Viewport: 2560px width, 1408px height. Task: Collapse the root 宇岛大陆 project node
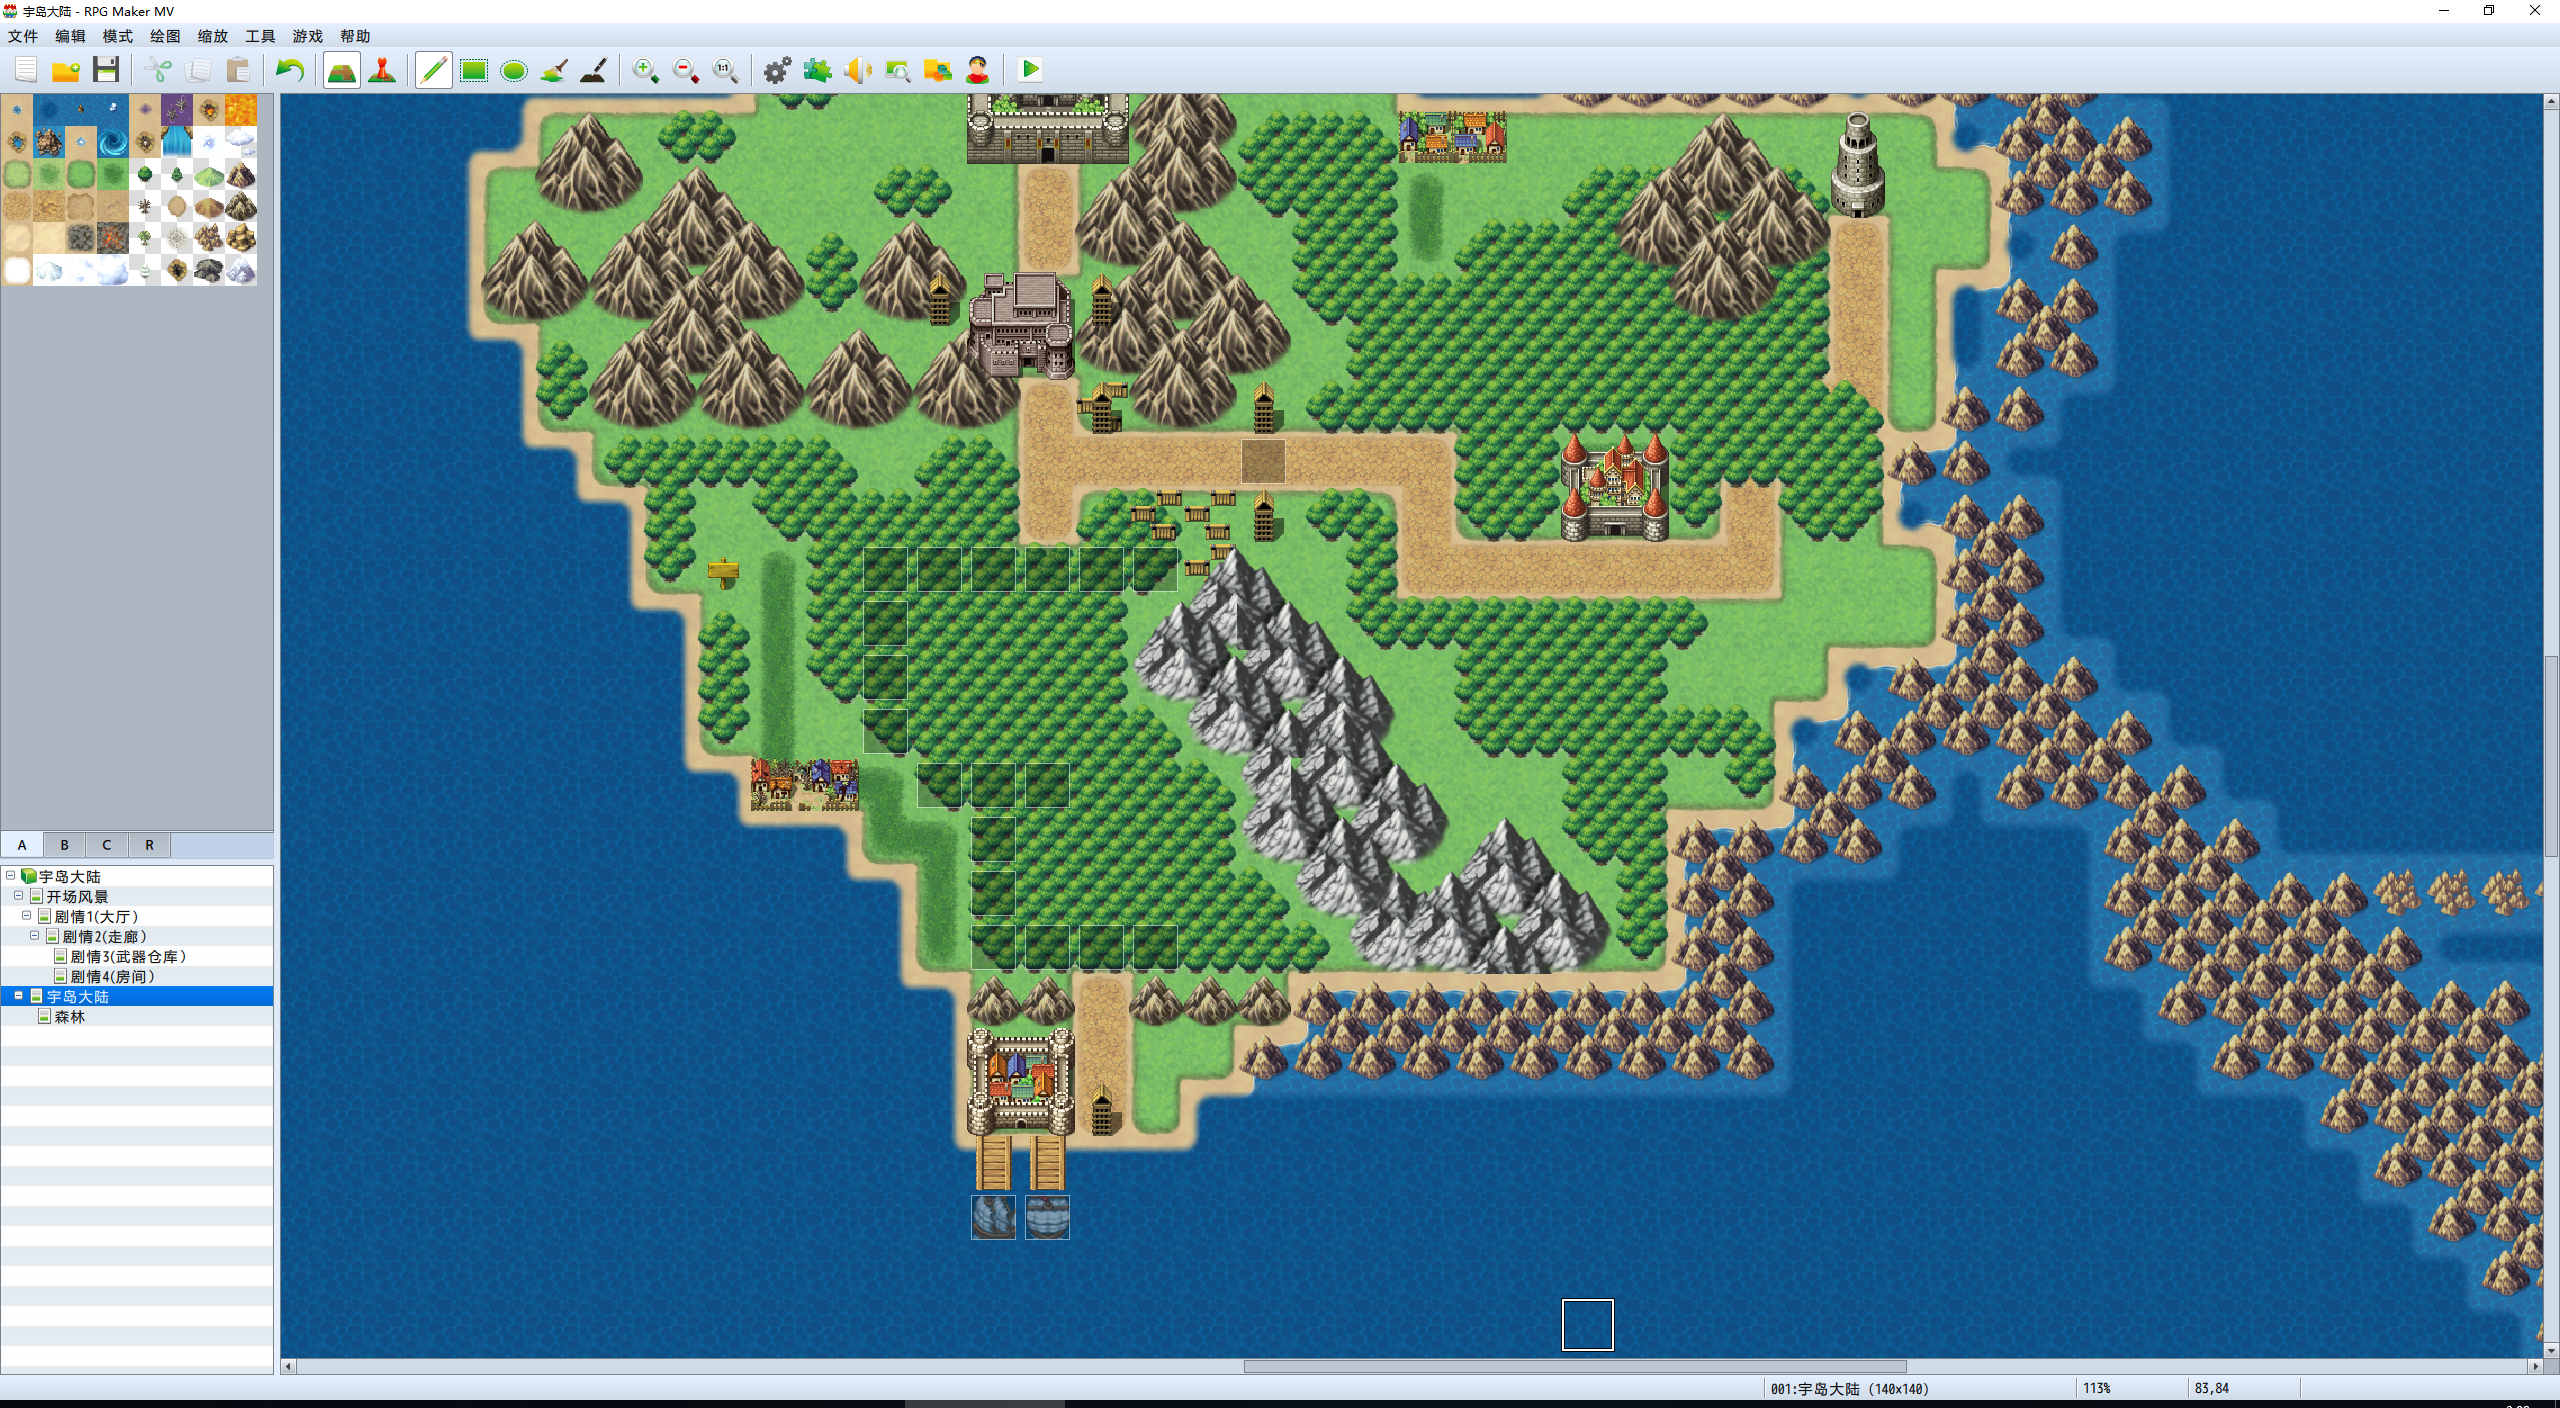[x=11, y=875]
